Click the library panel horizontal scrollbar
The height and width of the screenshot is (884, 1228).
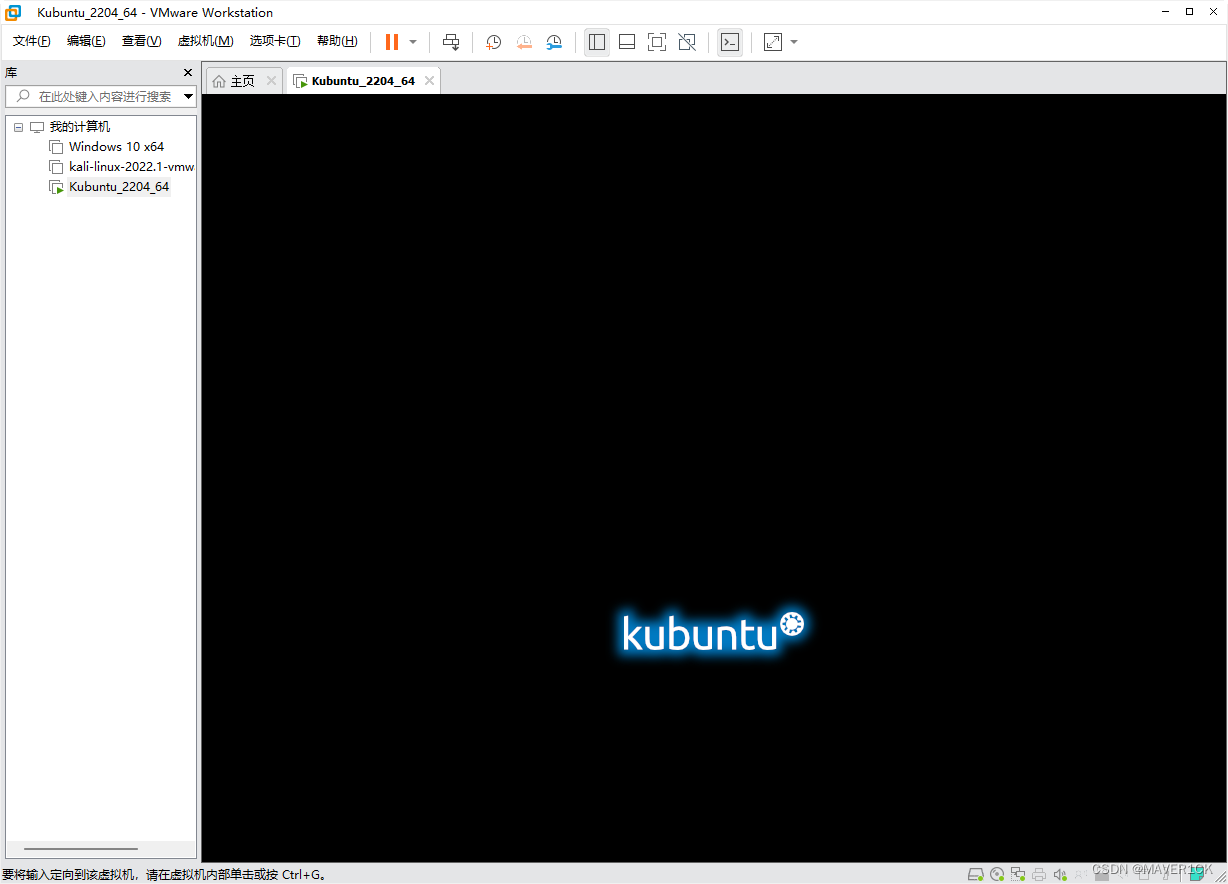point(80,848)
